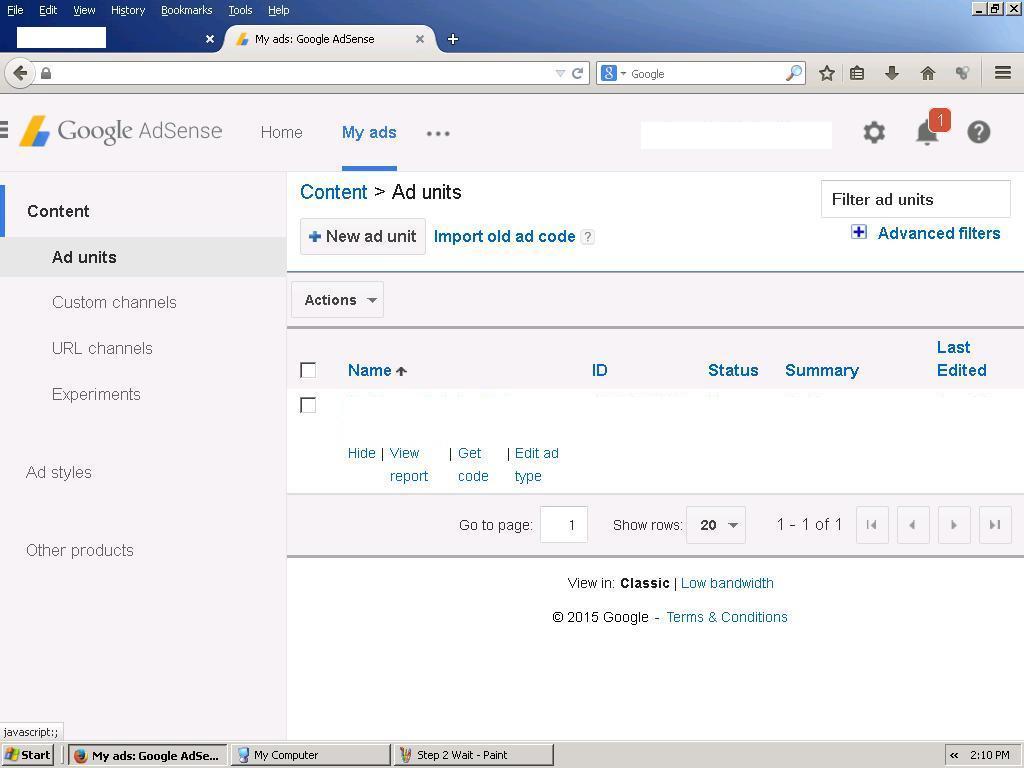
Task: Click the Windows Start button
Action: 27,755
